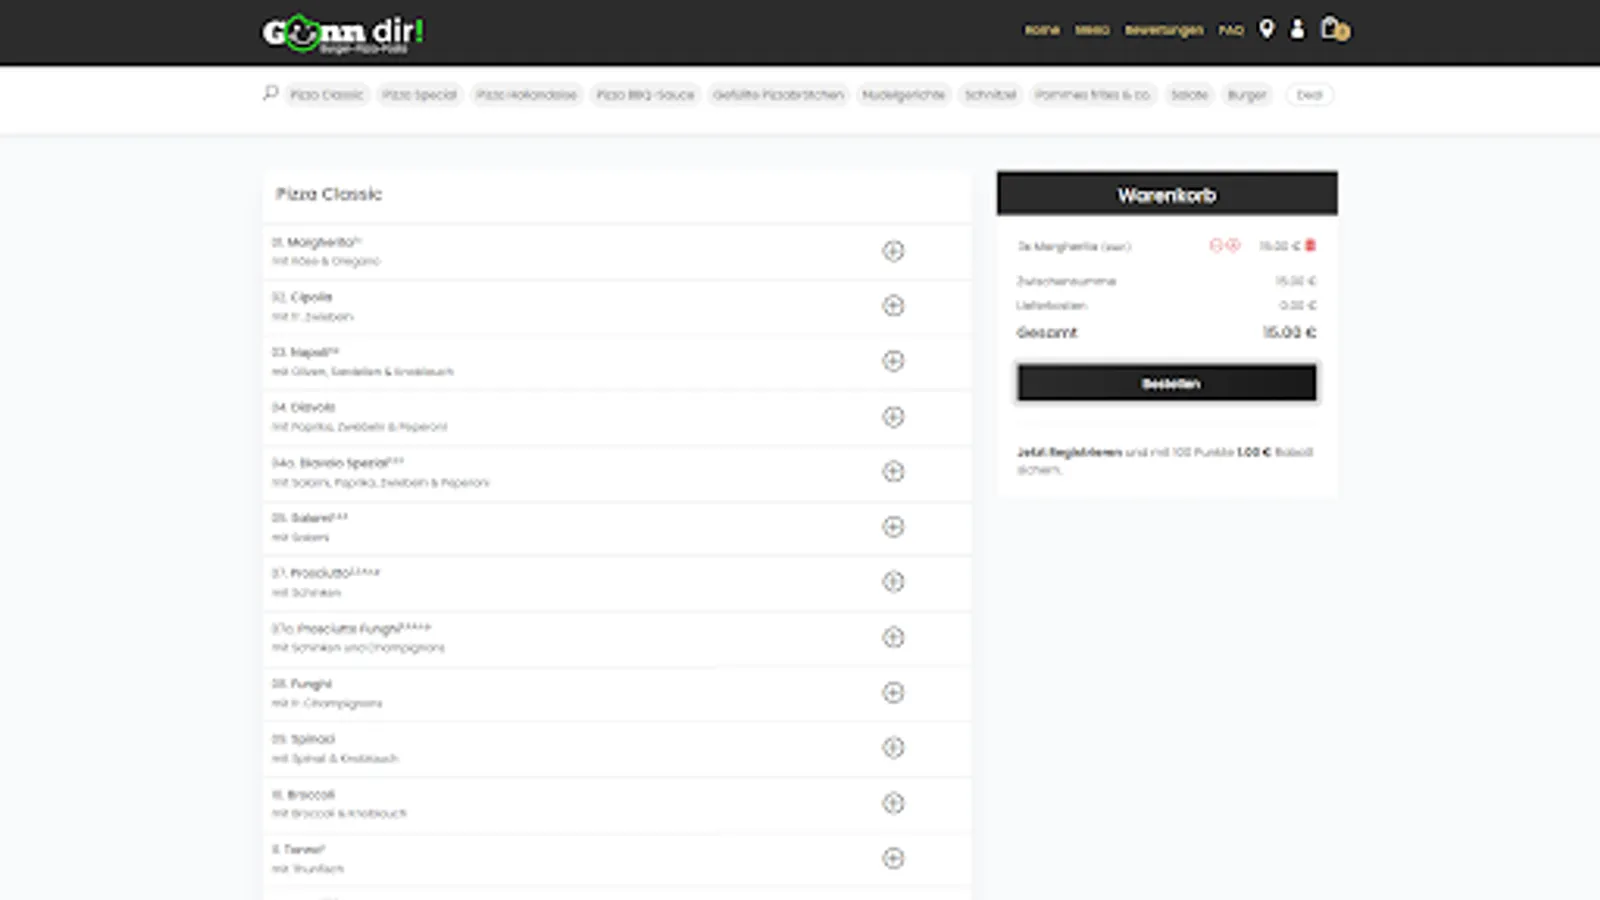
Task: Select the Pizza Classic category chip
Action: tap(326, 95)
